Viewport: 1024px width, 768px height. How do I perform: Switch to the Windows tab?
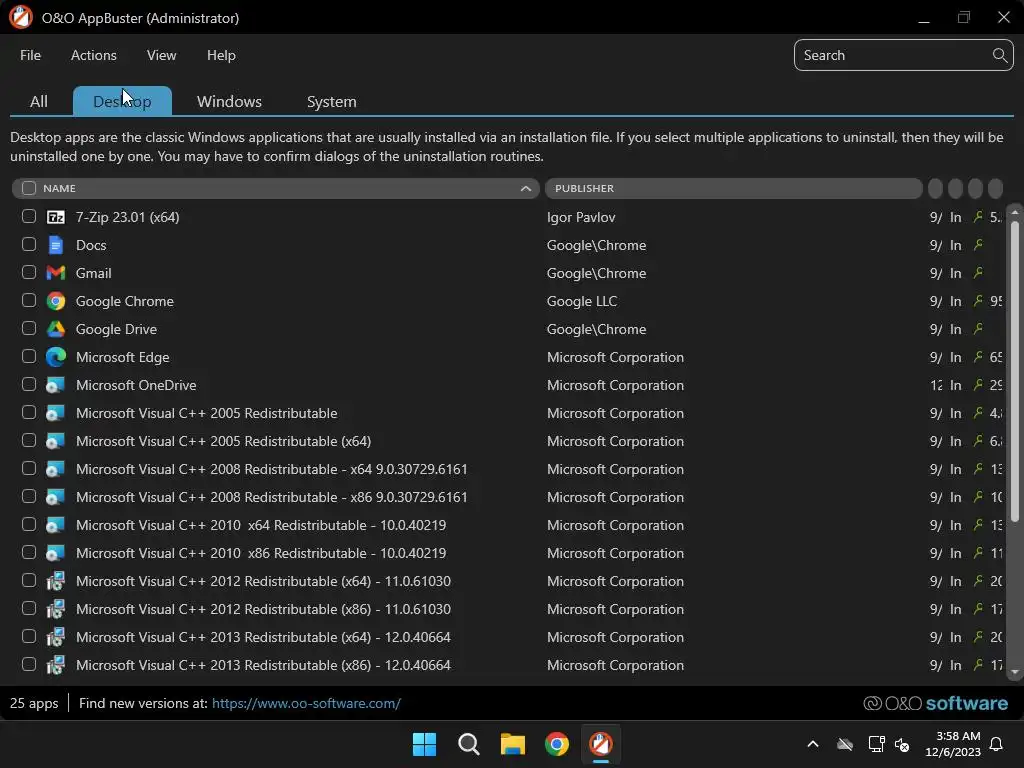229,101
